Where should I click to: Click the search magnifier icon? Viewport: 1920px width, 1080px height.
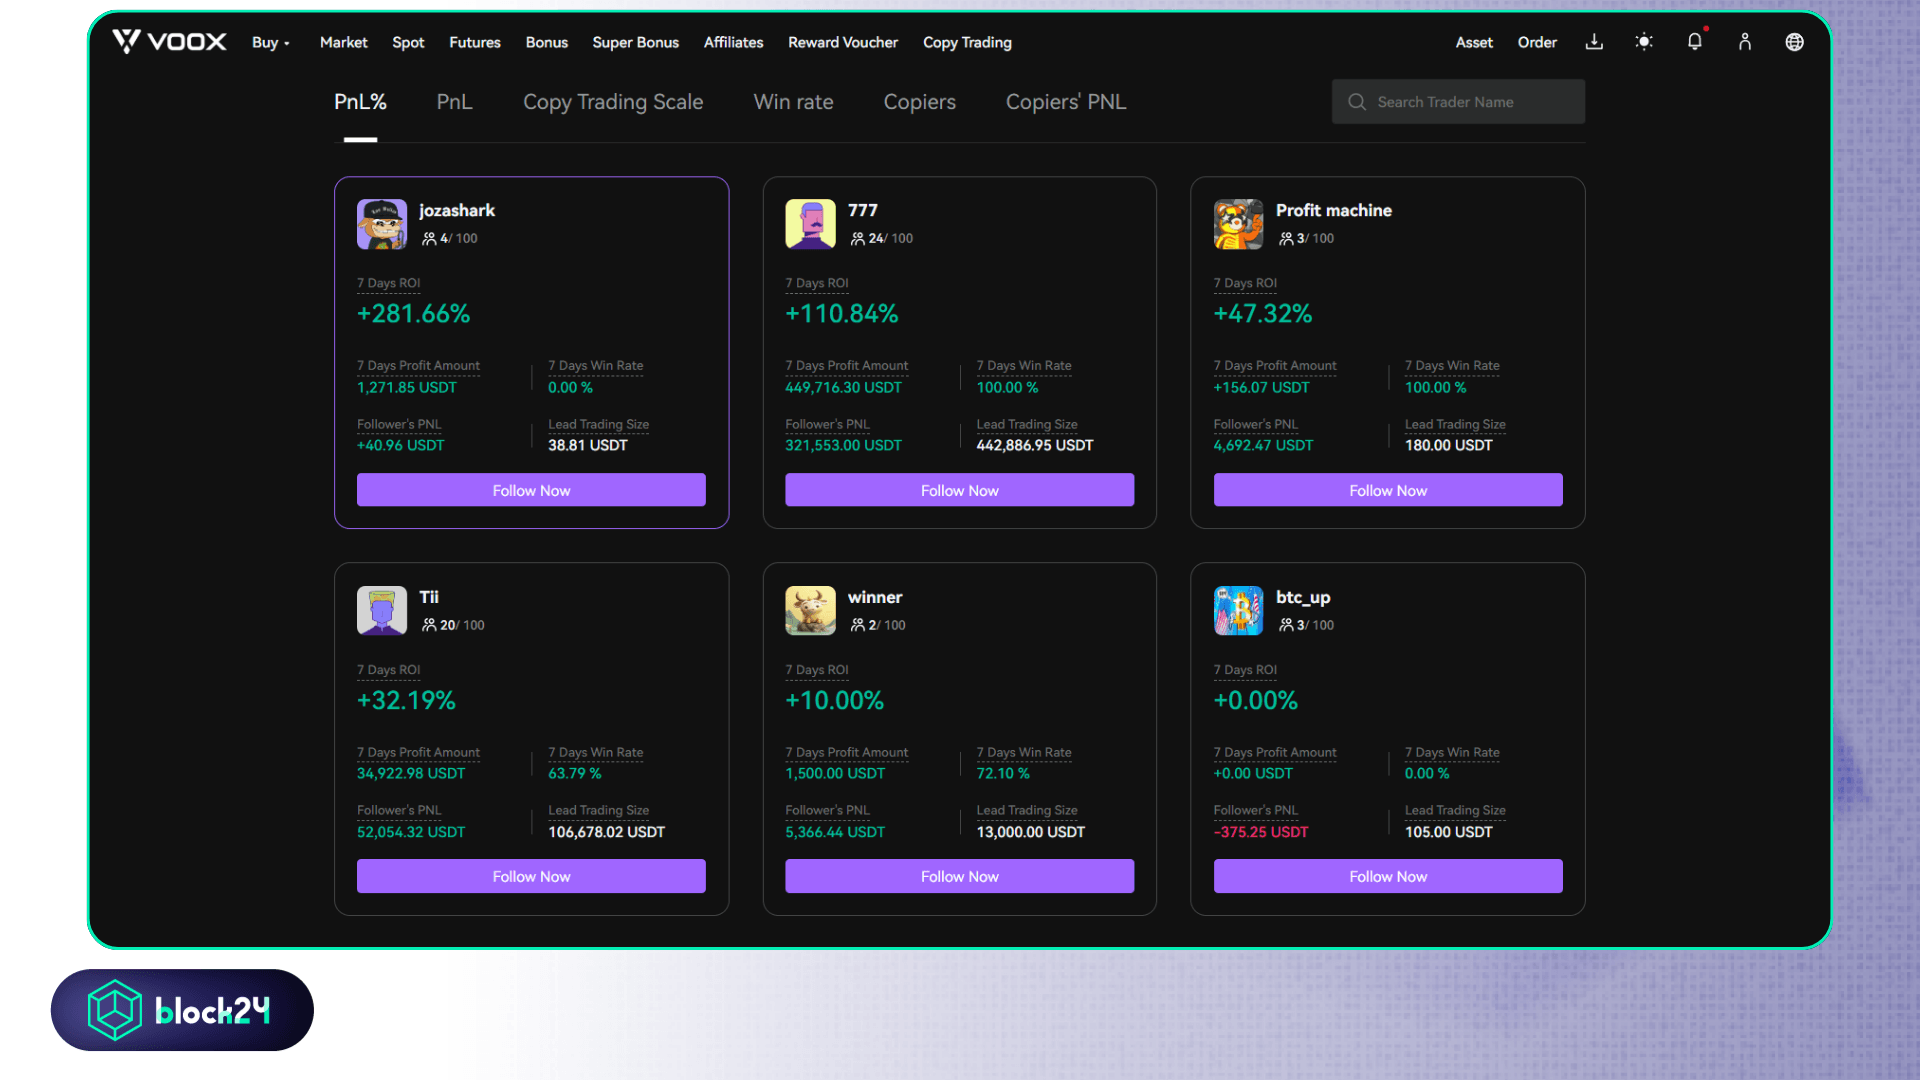(x=1357, y=102)
